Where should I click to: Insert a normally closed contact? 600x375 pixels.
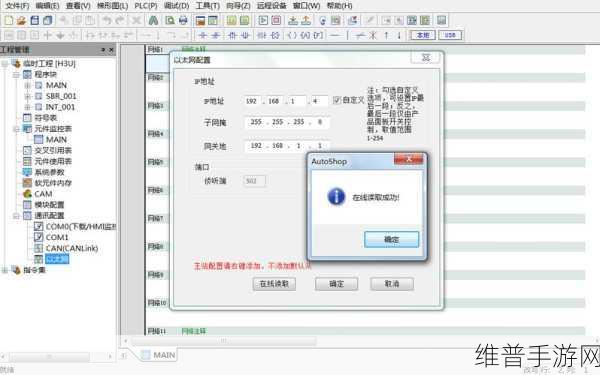click(215, 35)
